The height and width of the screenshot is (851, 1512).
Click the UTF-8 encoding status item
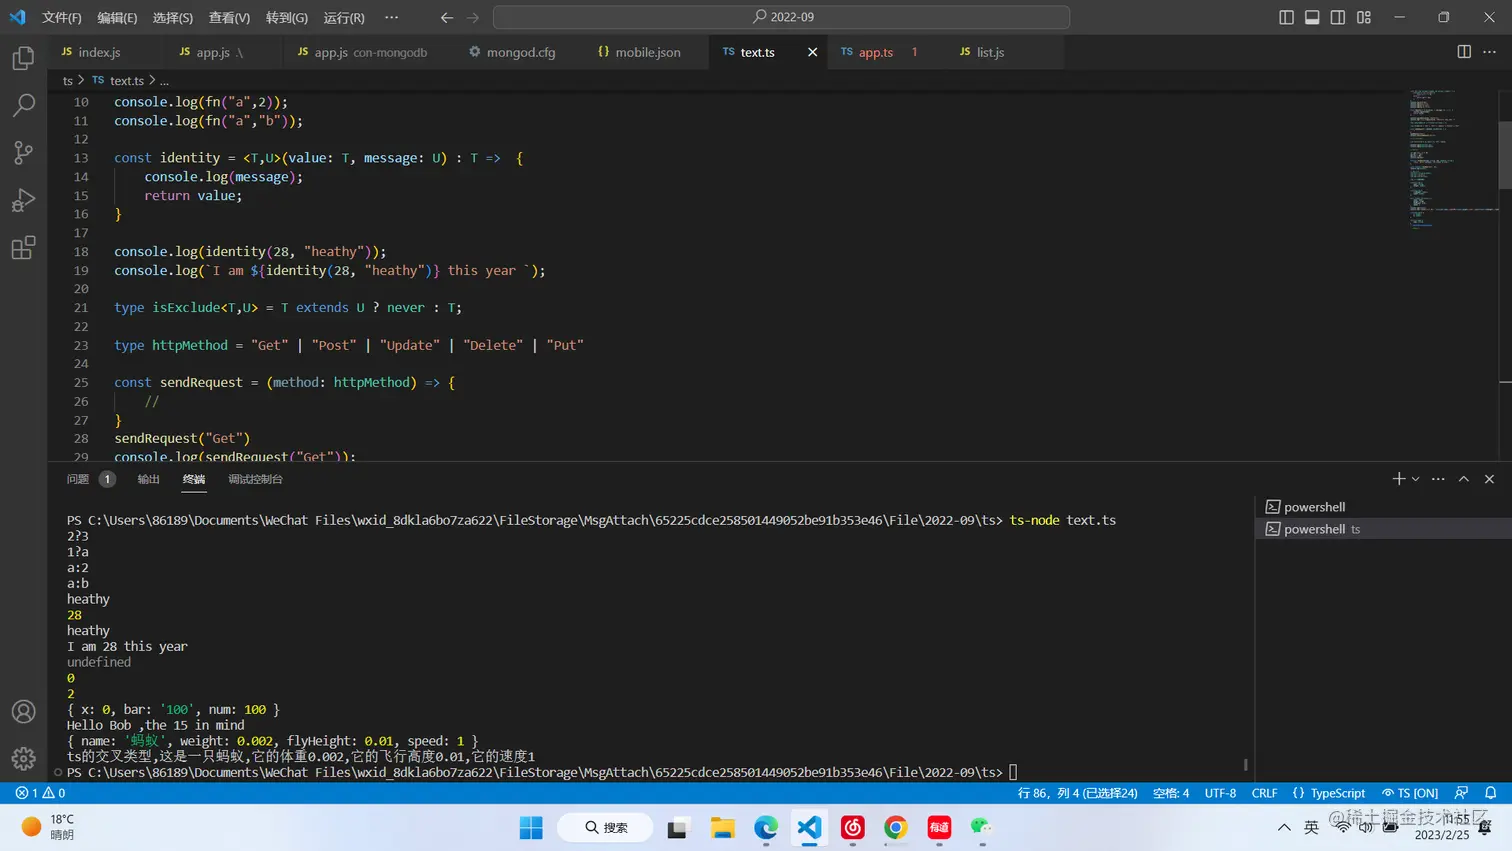(x=1220, y=793)
